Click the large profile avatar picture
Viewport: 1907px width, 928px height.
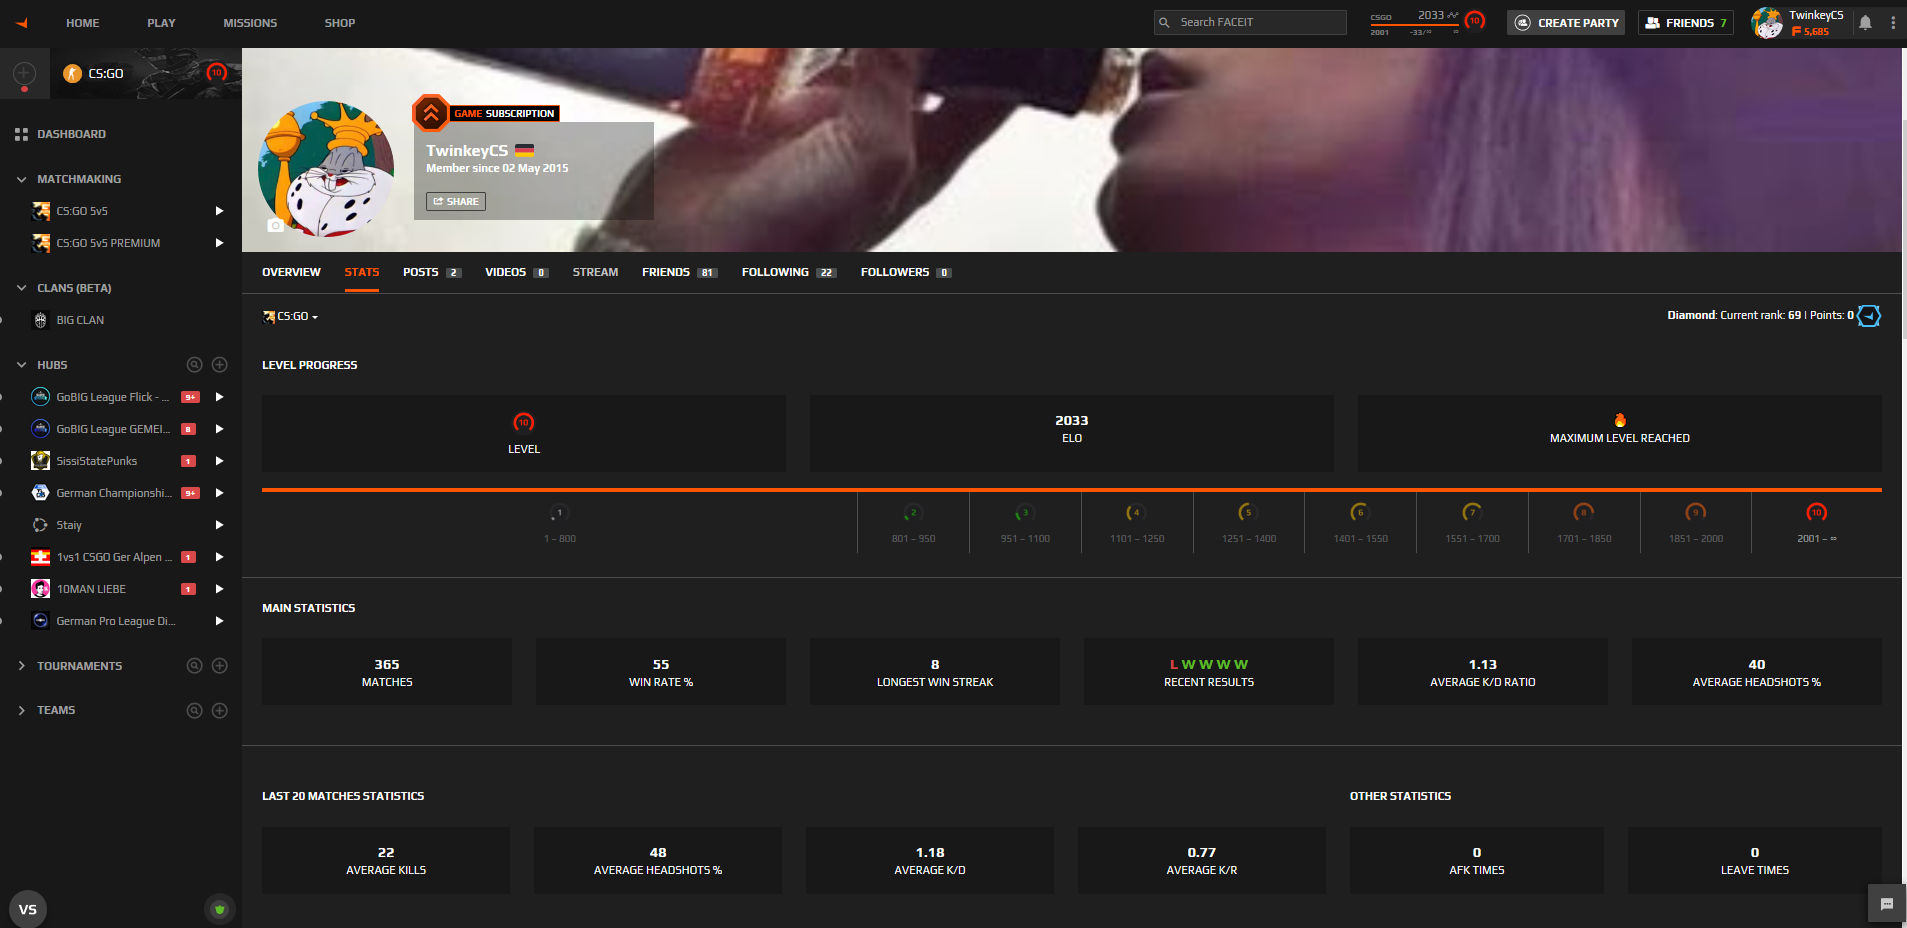[326, 169]
